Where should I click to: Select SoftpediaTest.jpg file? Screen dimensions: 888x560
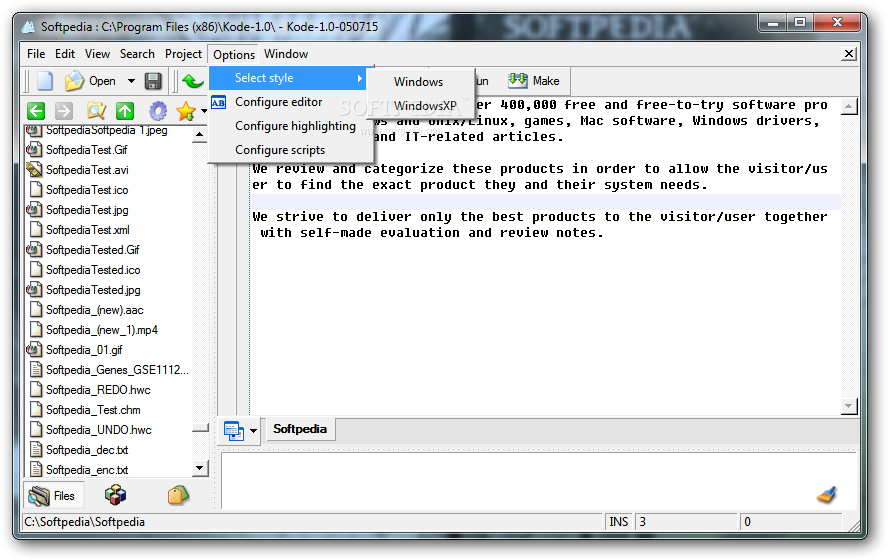click(x=87, y=210)
